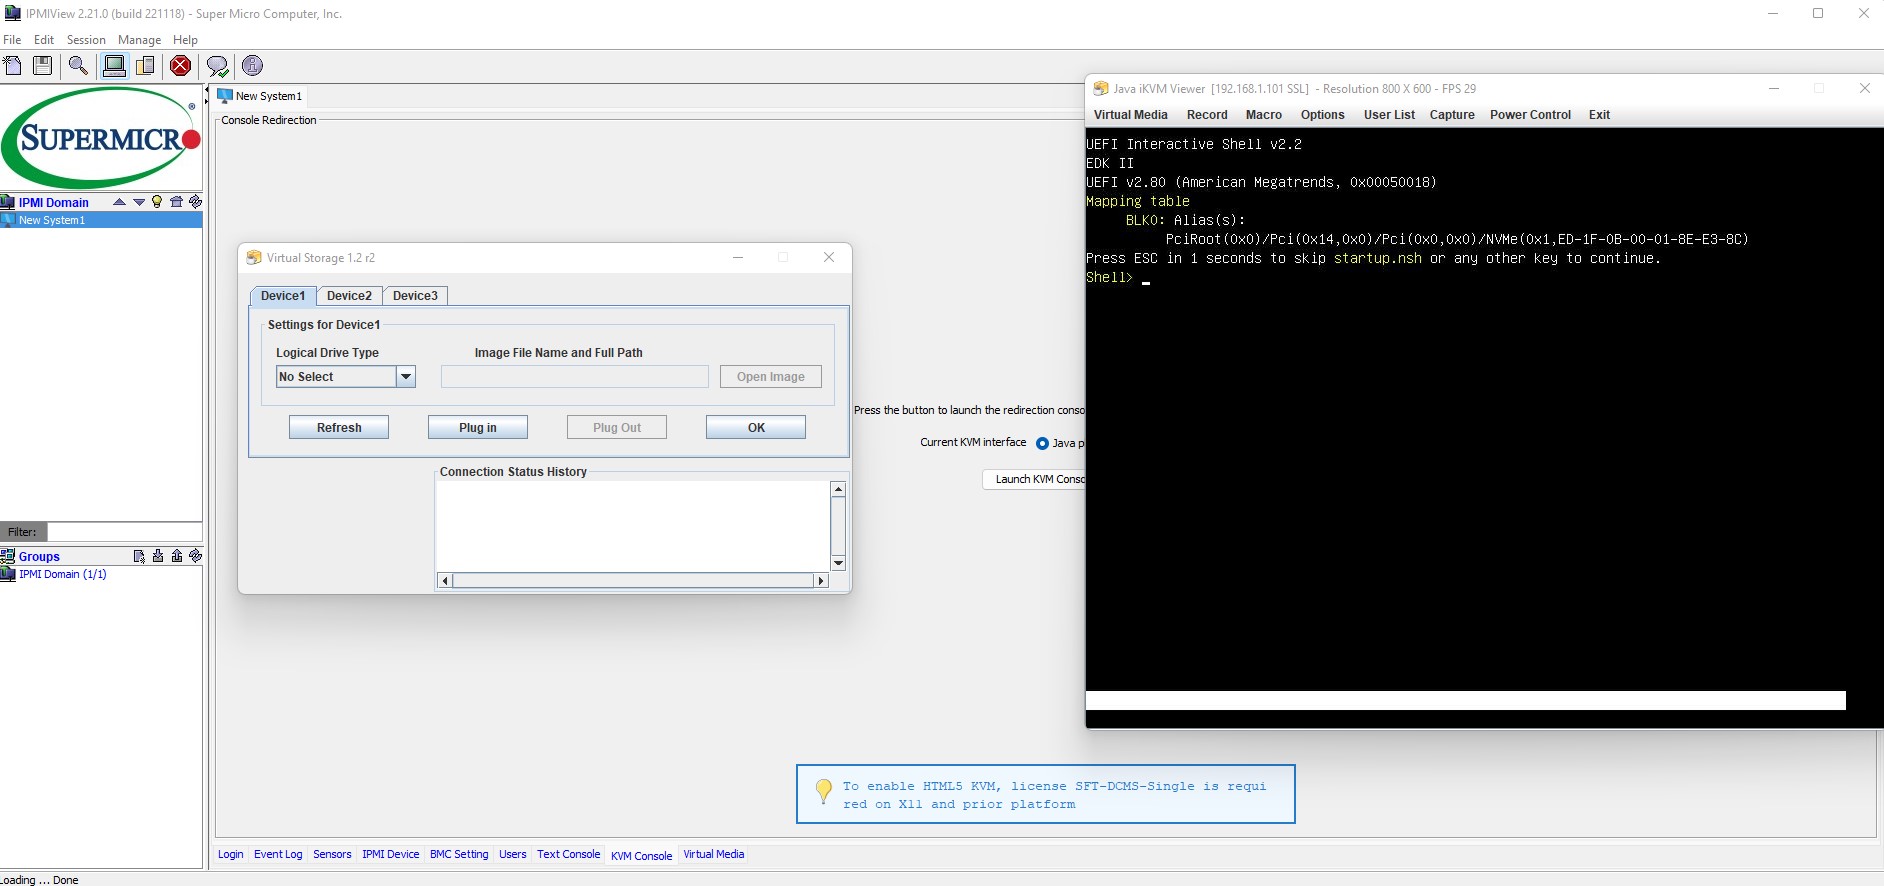Screen dimensions: 1884x886
Task: Select the Java KVM interface radio button
Action: (x=1042, y=443)
